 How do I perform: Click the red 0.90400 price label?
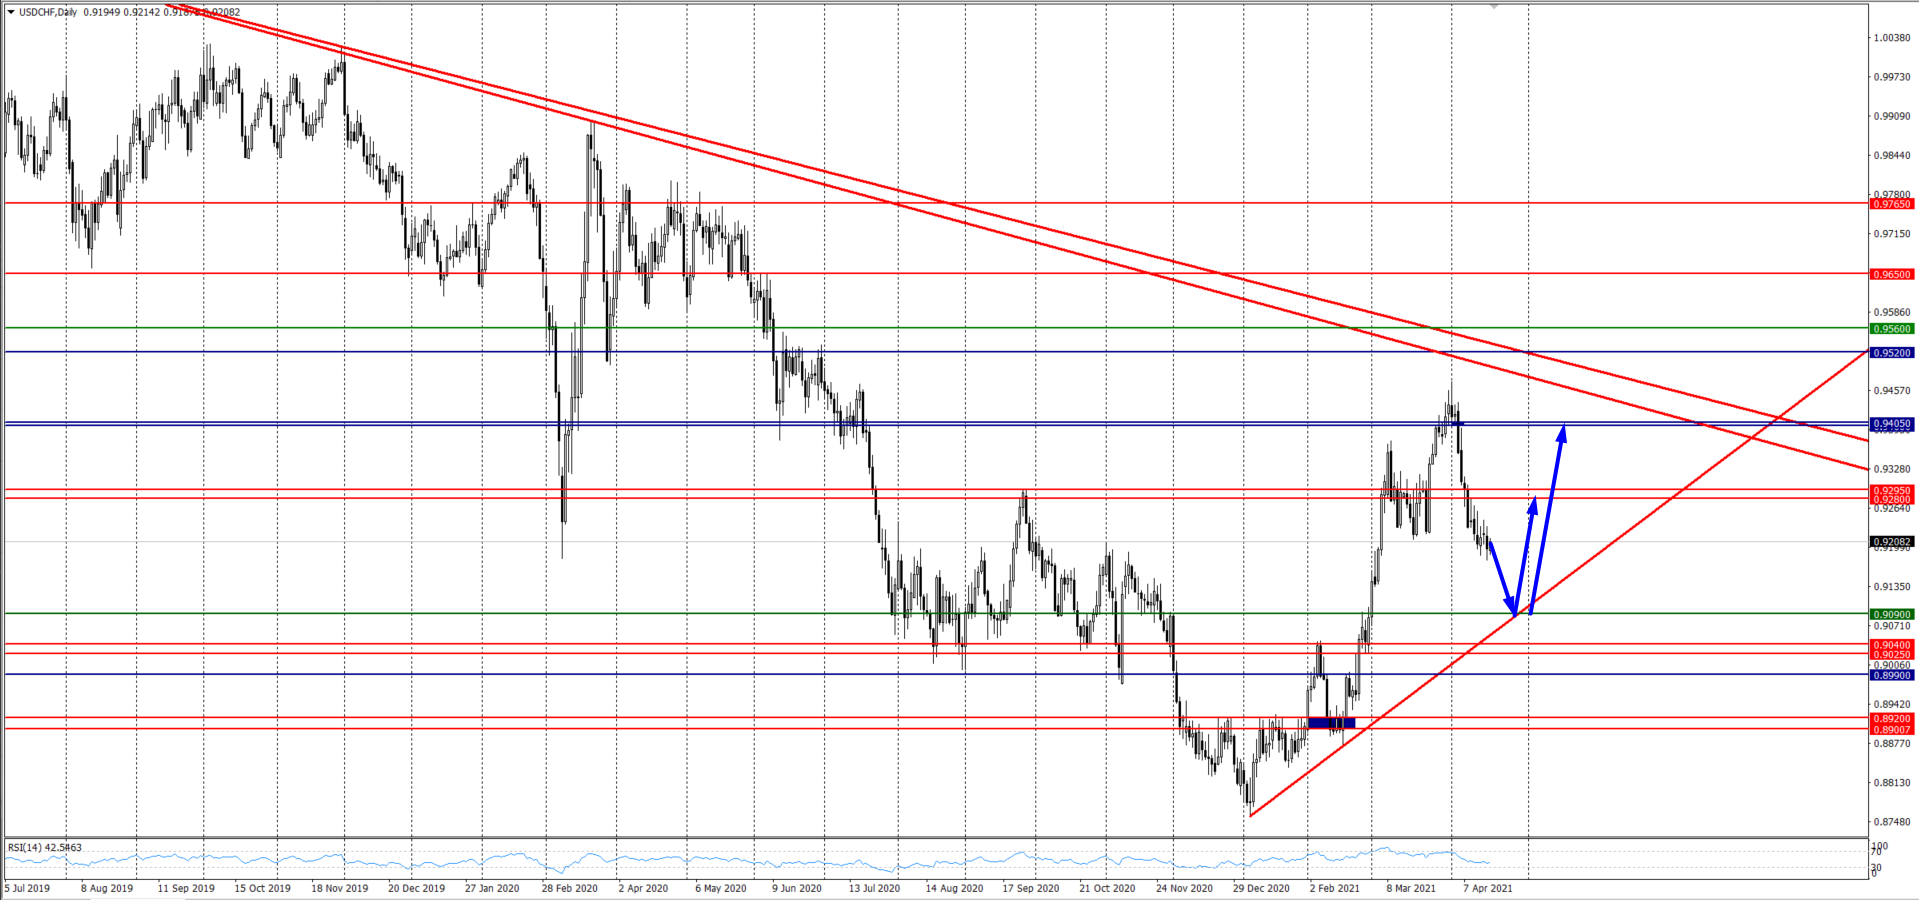(x=1892, y=646)
